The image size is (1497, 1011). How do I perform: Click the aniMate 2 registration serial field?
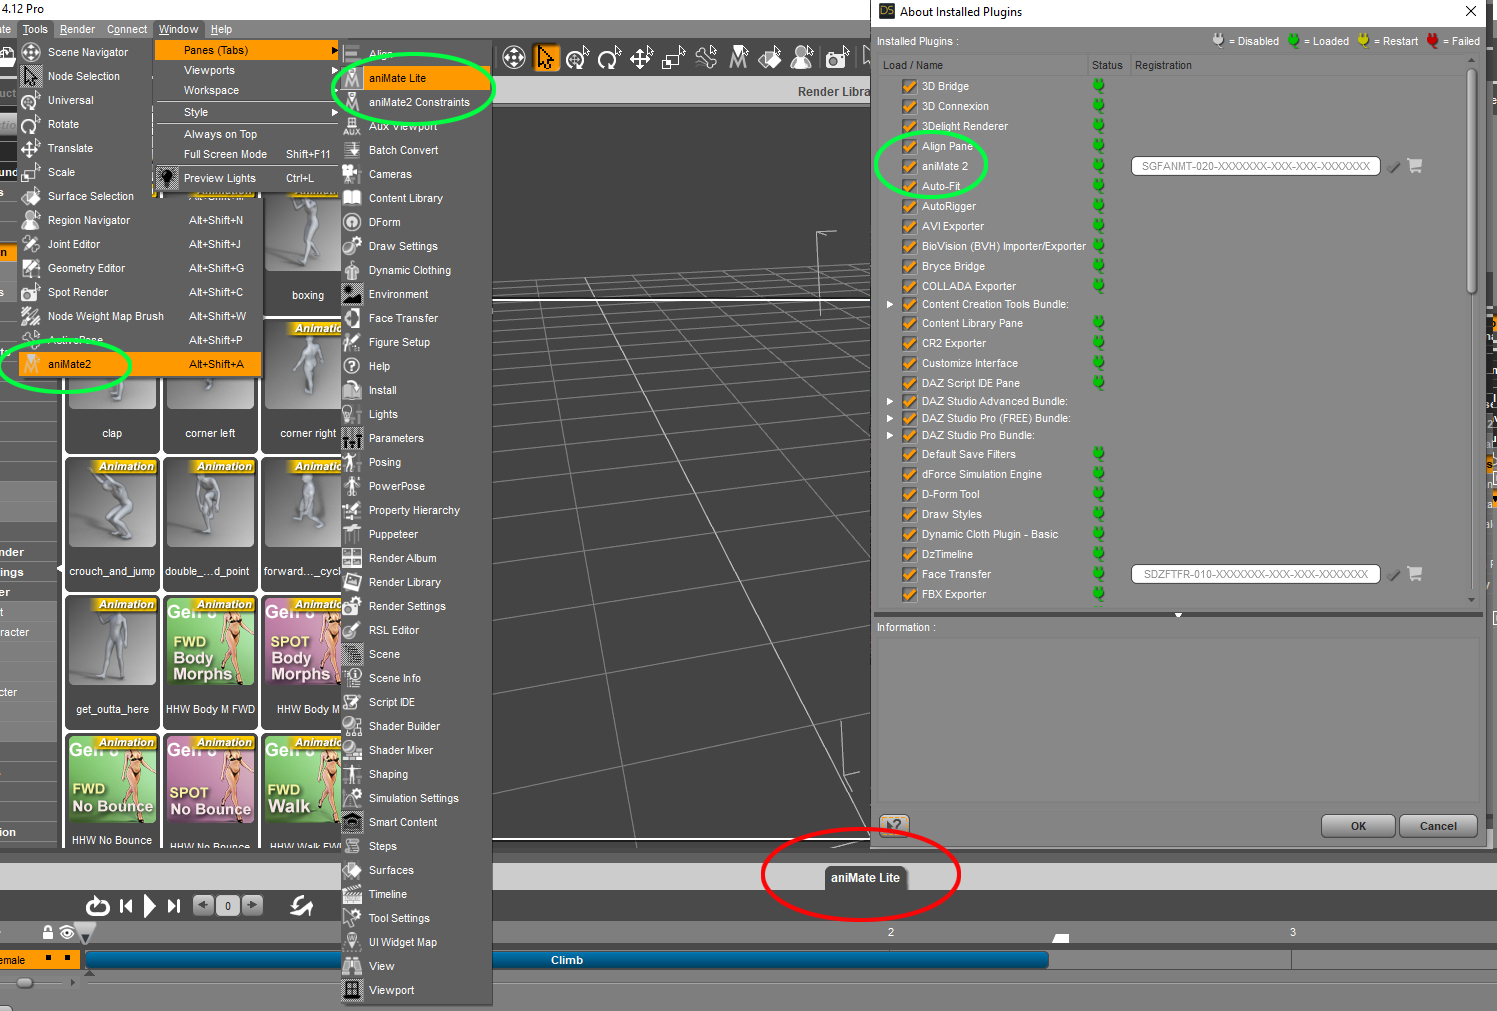click(x=1256, y=166)
